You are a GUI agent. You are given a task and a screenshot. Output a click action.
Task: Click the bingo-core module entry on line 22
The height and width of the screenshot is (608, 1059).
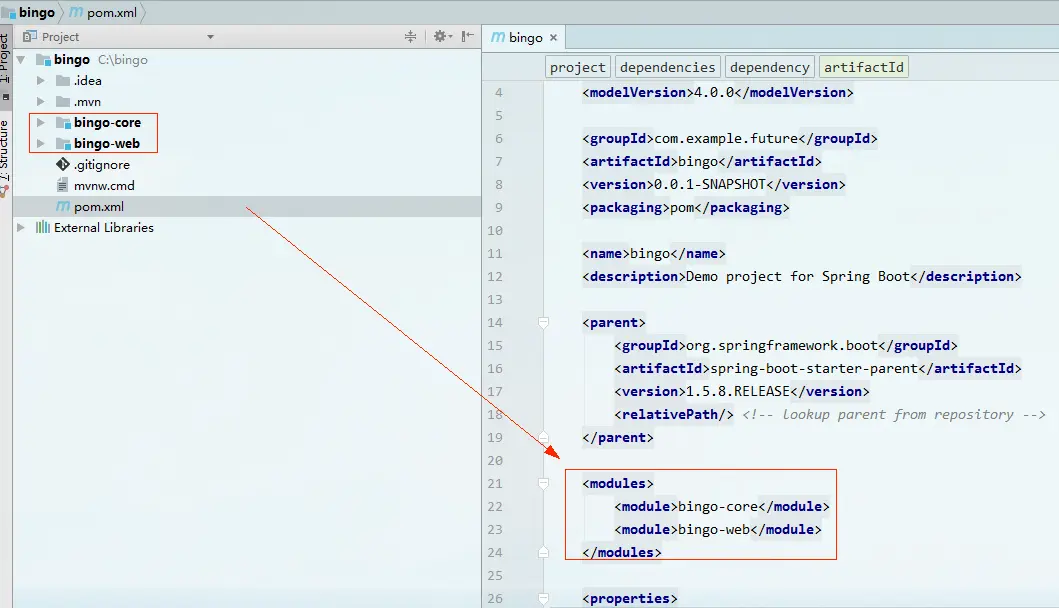[x=721, y=506]
